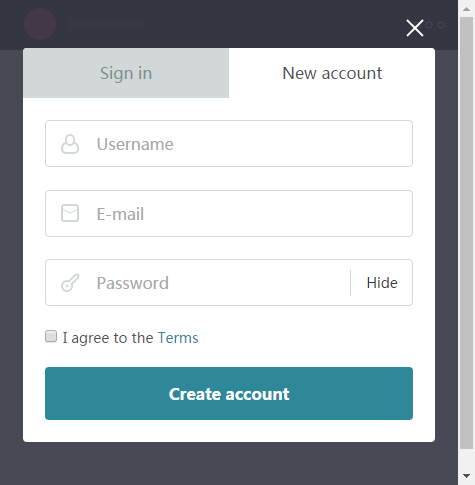Submit form with Create account button
The height and width of the screenshot is (485, 475).
pyautogui.click(x=229, y=393)
